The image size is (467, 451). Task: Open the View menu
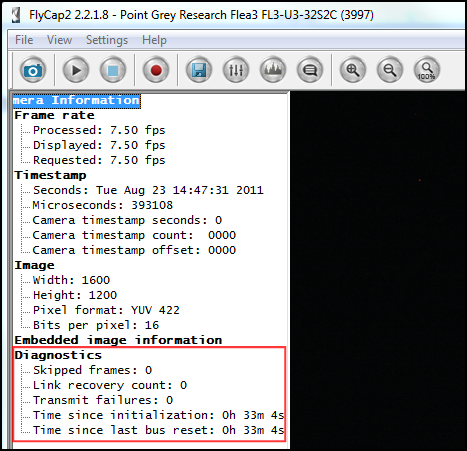[59, 40]
